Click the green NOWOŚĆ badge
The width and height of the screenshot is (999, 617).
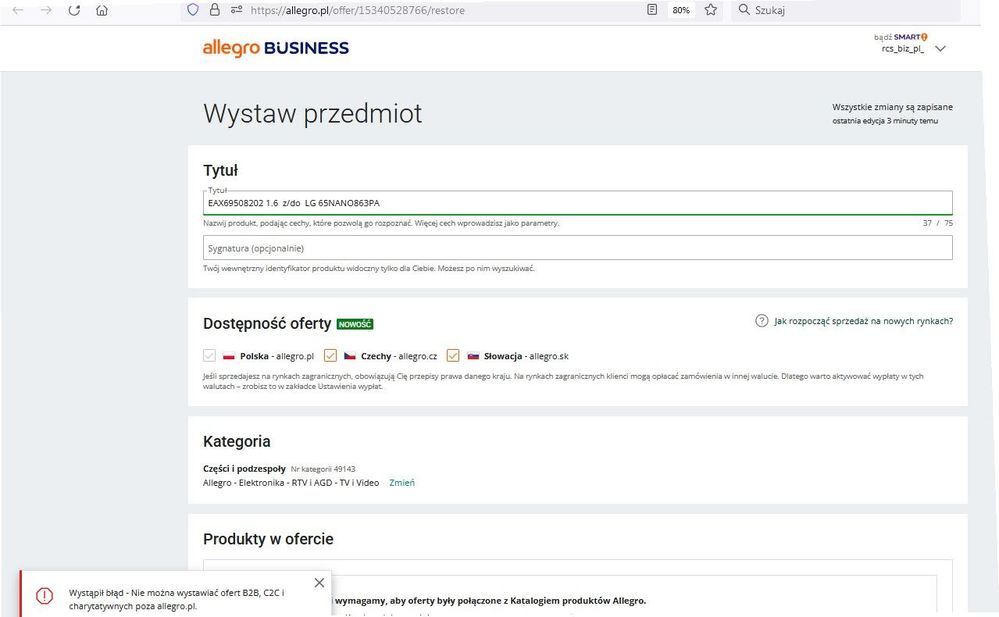click(x=355, y=324)
